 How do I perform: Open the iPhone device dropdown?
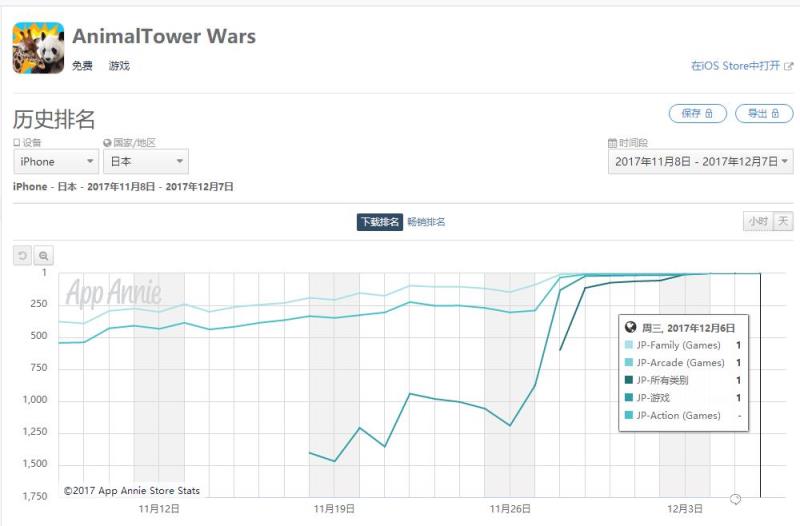tap(56, 162)
